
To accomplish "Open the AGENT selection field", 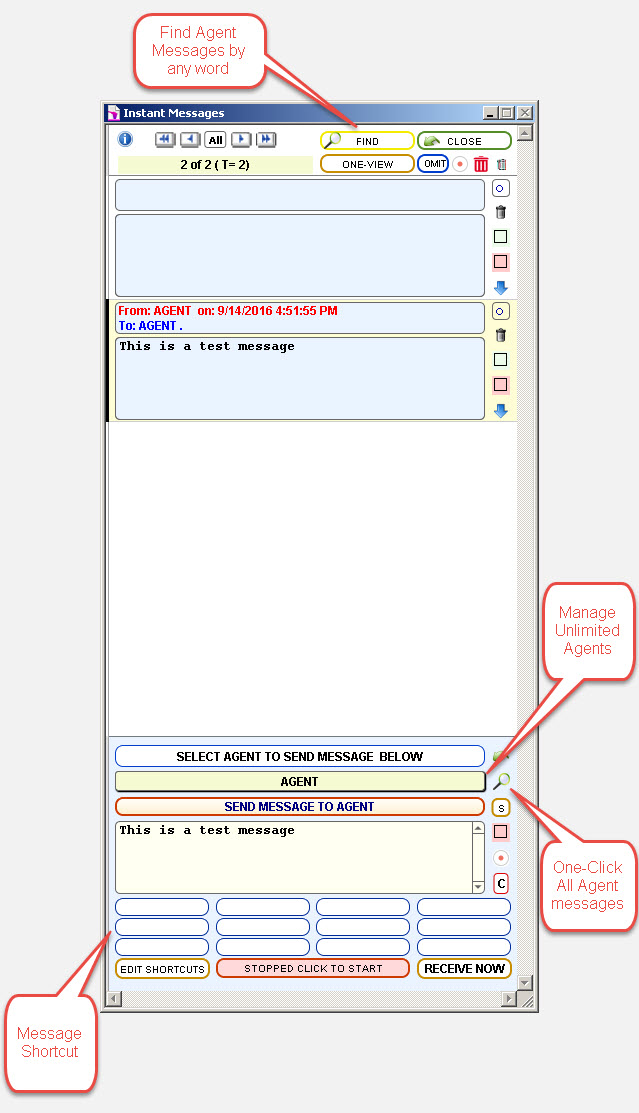I will [x=299, y=782].
